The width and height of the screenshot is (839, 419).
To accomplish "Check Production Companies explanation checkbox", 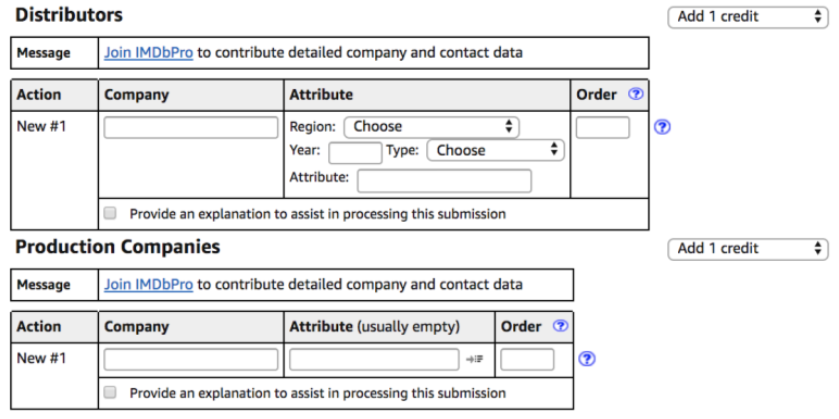I will pos(110,392).
